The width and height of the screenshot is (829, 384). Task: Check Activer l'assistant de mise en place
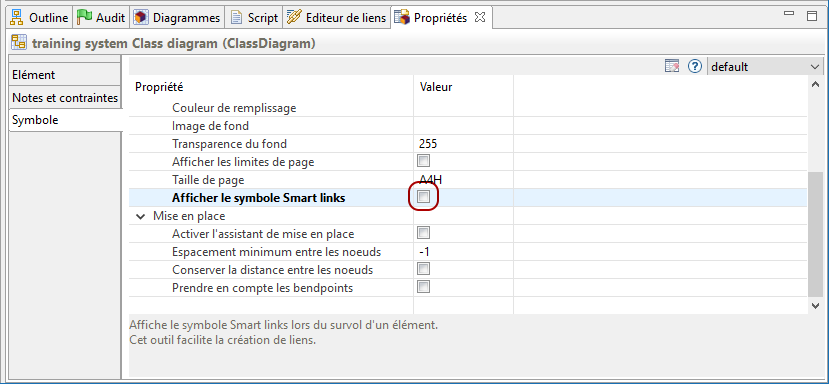[x=423, y=233]
